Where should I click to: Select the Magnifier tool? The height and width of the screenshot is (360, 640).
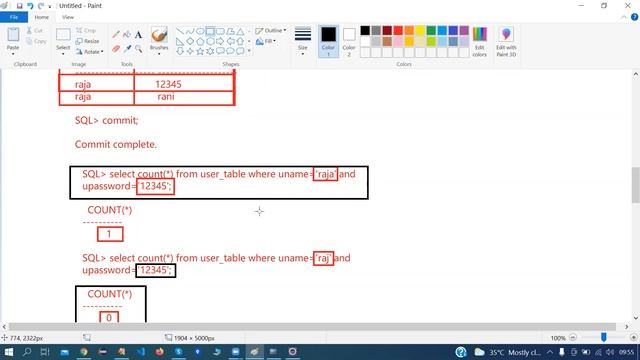[138, 49]
